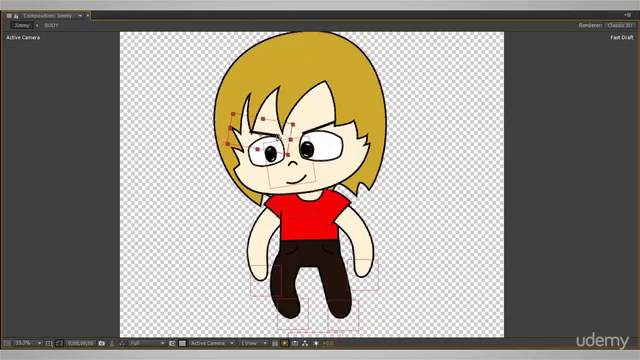640x360 pixels.
Task: Open the Composition: Jimmy dropdown
Action: (x=80, y=16)
